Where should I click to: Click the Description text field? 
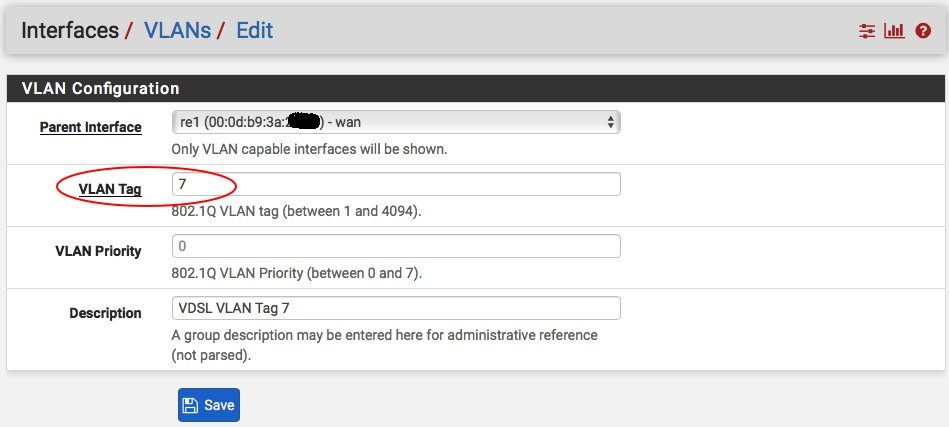tap(396, 308)
